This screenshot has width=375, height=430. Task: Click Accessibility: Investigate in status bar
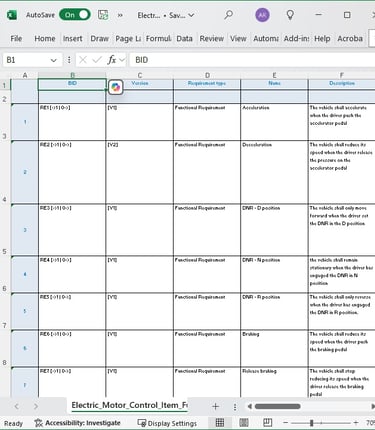click(x=78, y=423)
